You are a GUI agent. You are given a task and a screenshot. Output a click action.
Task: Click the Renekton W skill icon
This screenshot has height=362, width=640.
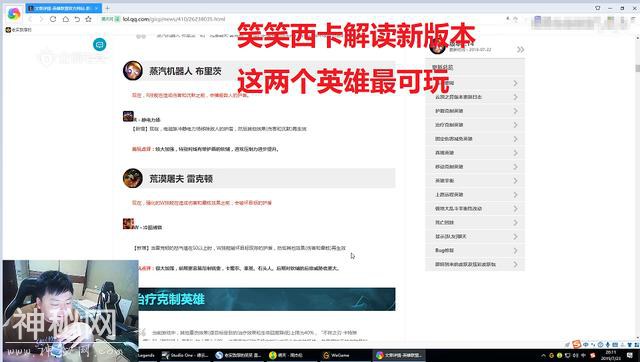[128, 224]
